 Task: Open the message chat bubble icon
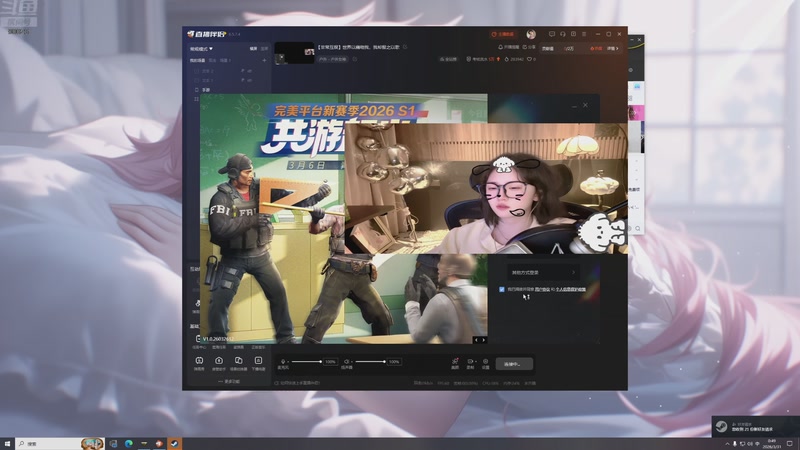pyautogui.click(x=552, y=34)
